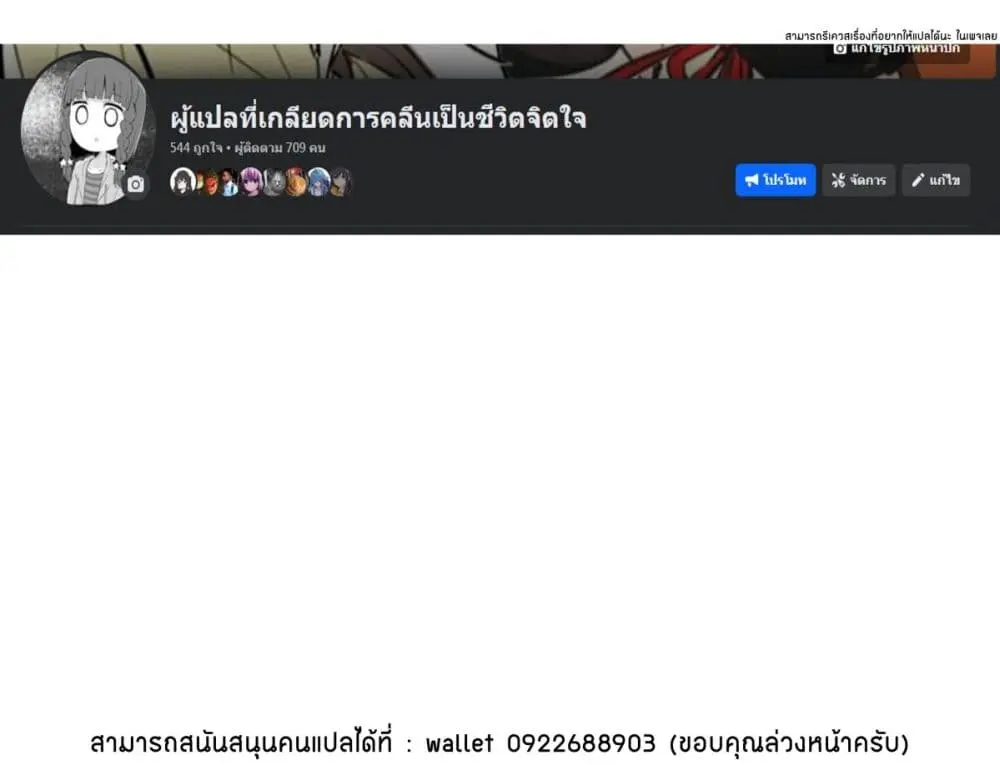Click the camera icon on profile picture
The width and height of the screenshot is (1000, 765).
(x=135, y=185)
